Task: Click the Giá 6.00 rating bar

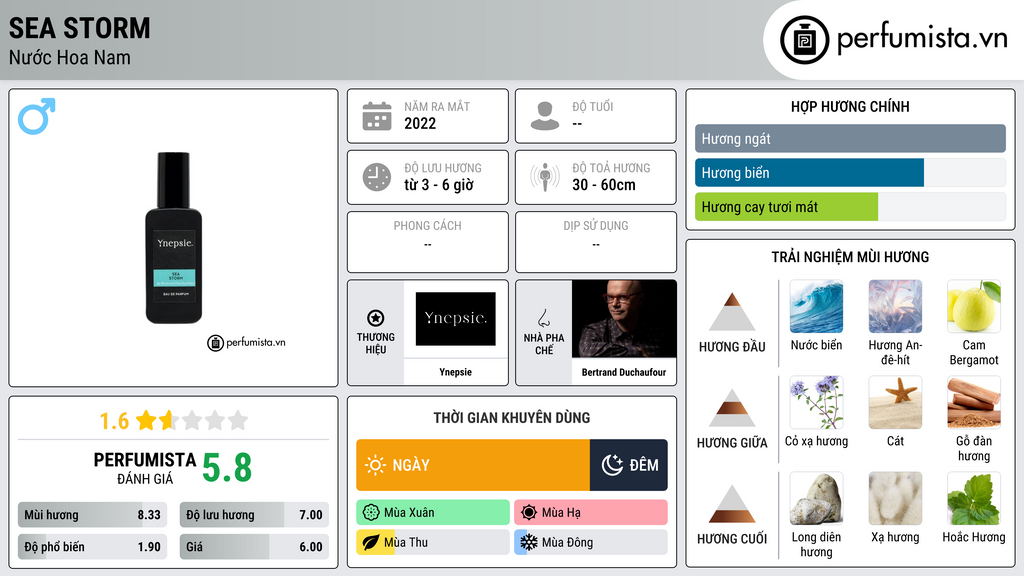Action: pos(254,547)
